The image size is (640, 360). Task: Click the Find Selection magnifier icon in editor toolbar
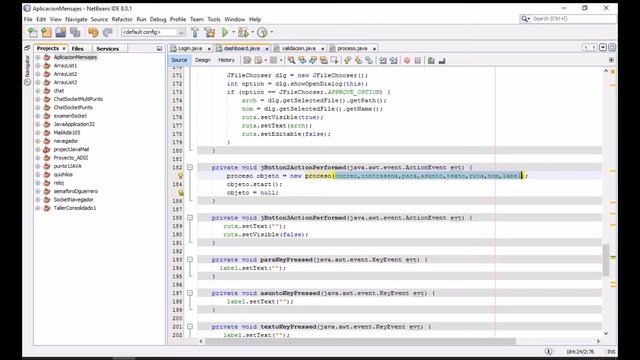(x=291, y=60)
